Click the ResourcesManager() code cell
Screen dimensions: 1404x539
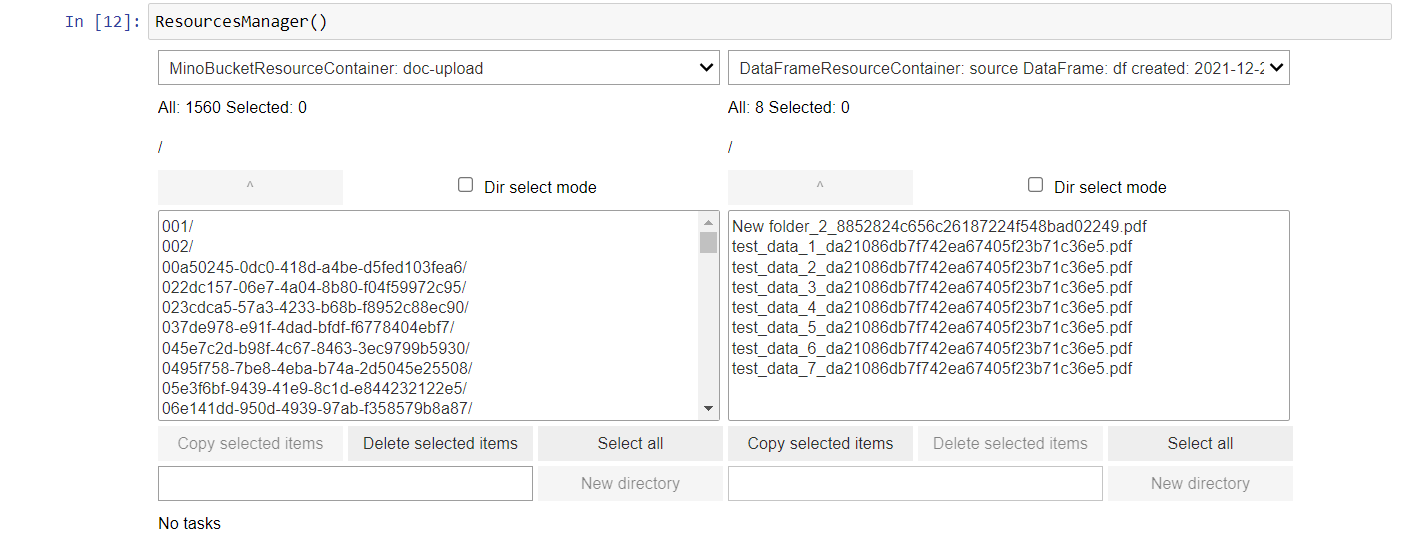[x=769, y=21]
